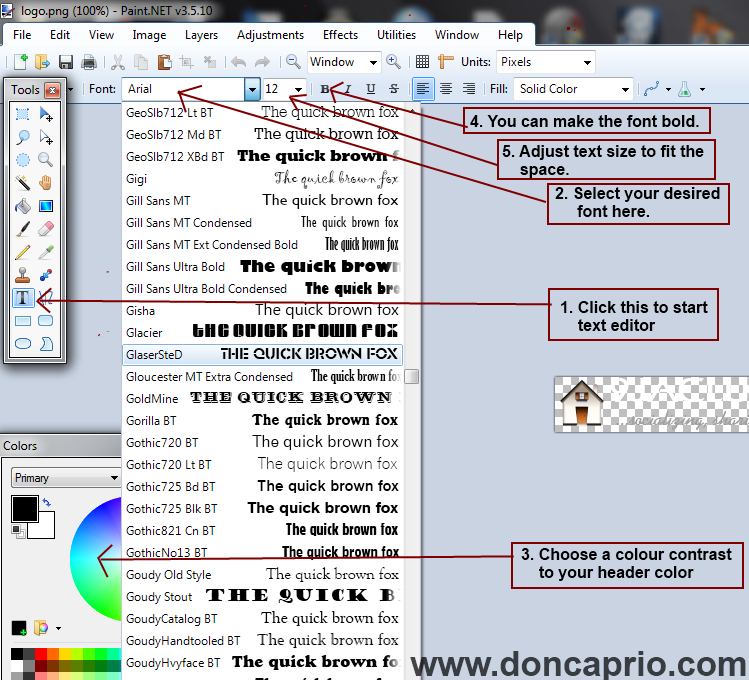Select the Rectangle Select tool

point(22,114)
